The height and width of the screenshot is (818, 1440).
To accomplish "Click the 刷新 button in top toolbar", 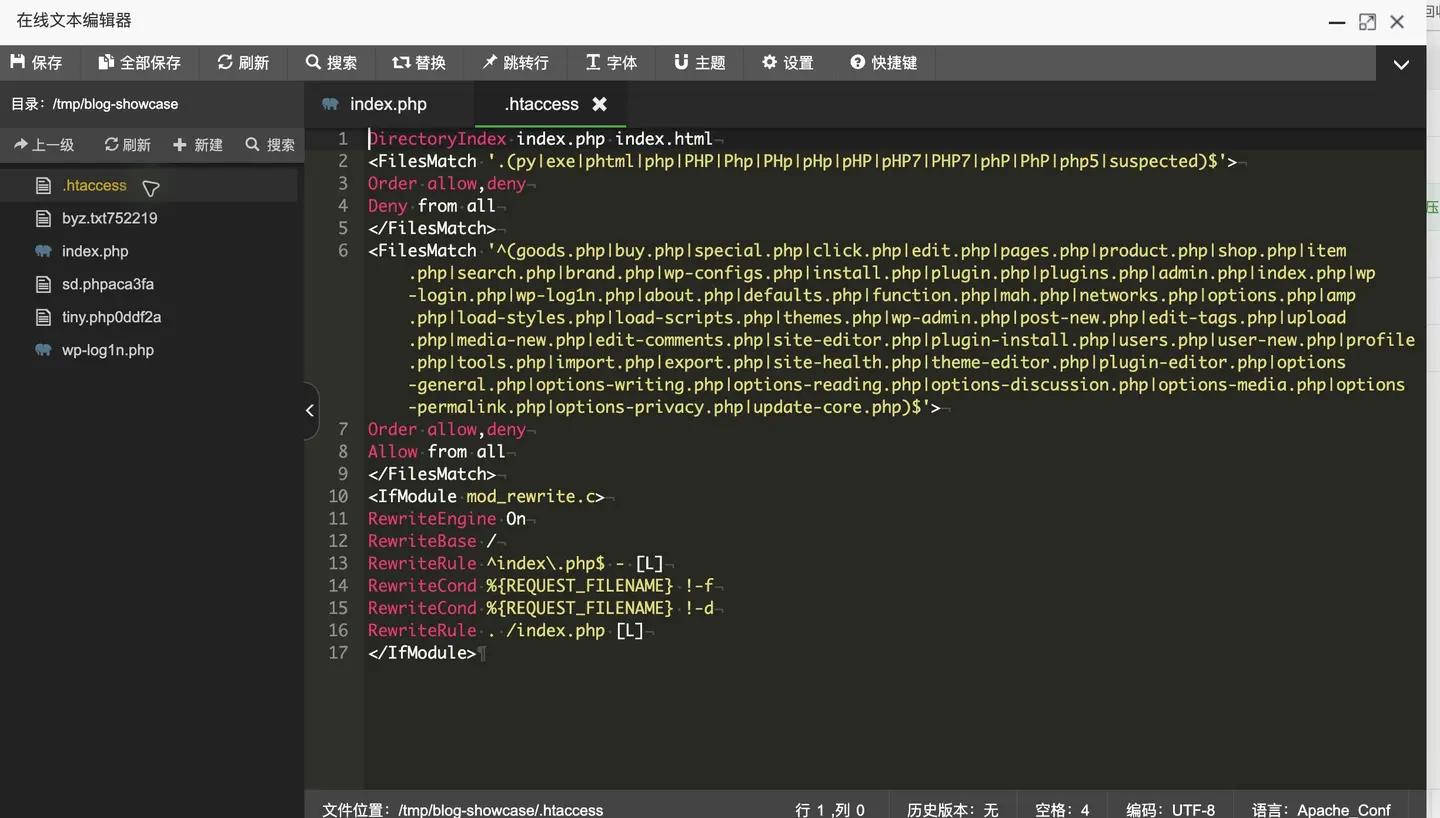I will 244,62.
